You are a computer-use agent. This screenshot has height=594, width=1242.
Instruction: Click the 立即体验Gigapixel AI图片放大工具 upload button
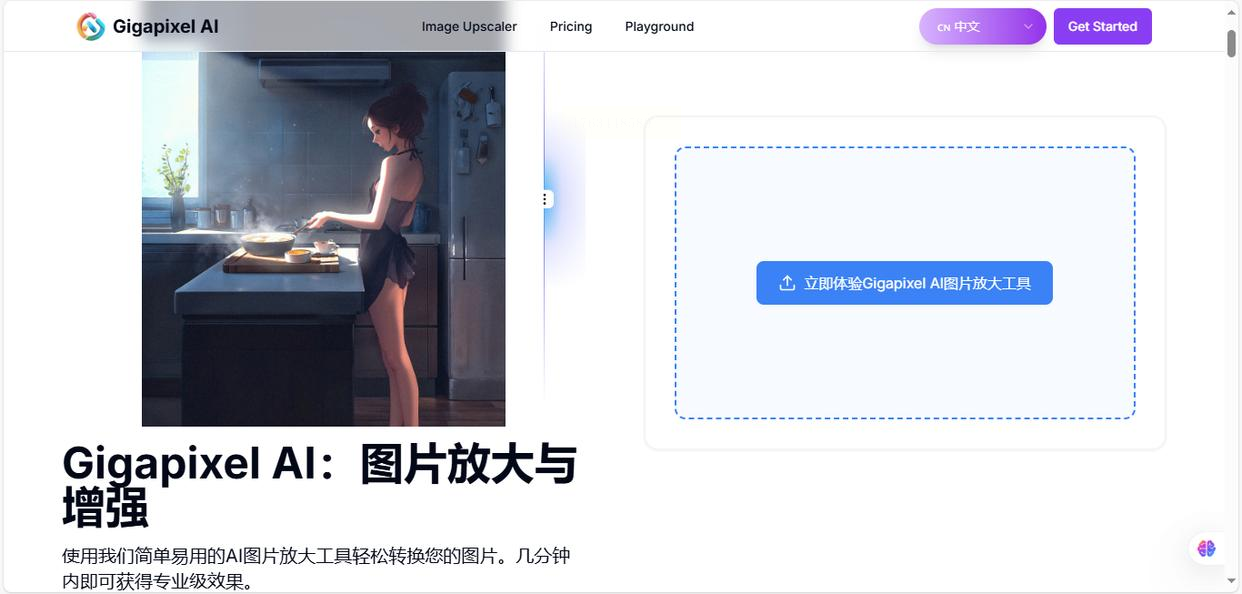(904, 283)
